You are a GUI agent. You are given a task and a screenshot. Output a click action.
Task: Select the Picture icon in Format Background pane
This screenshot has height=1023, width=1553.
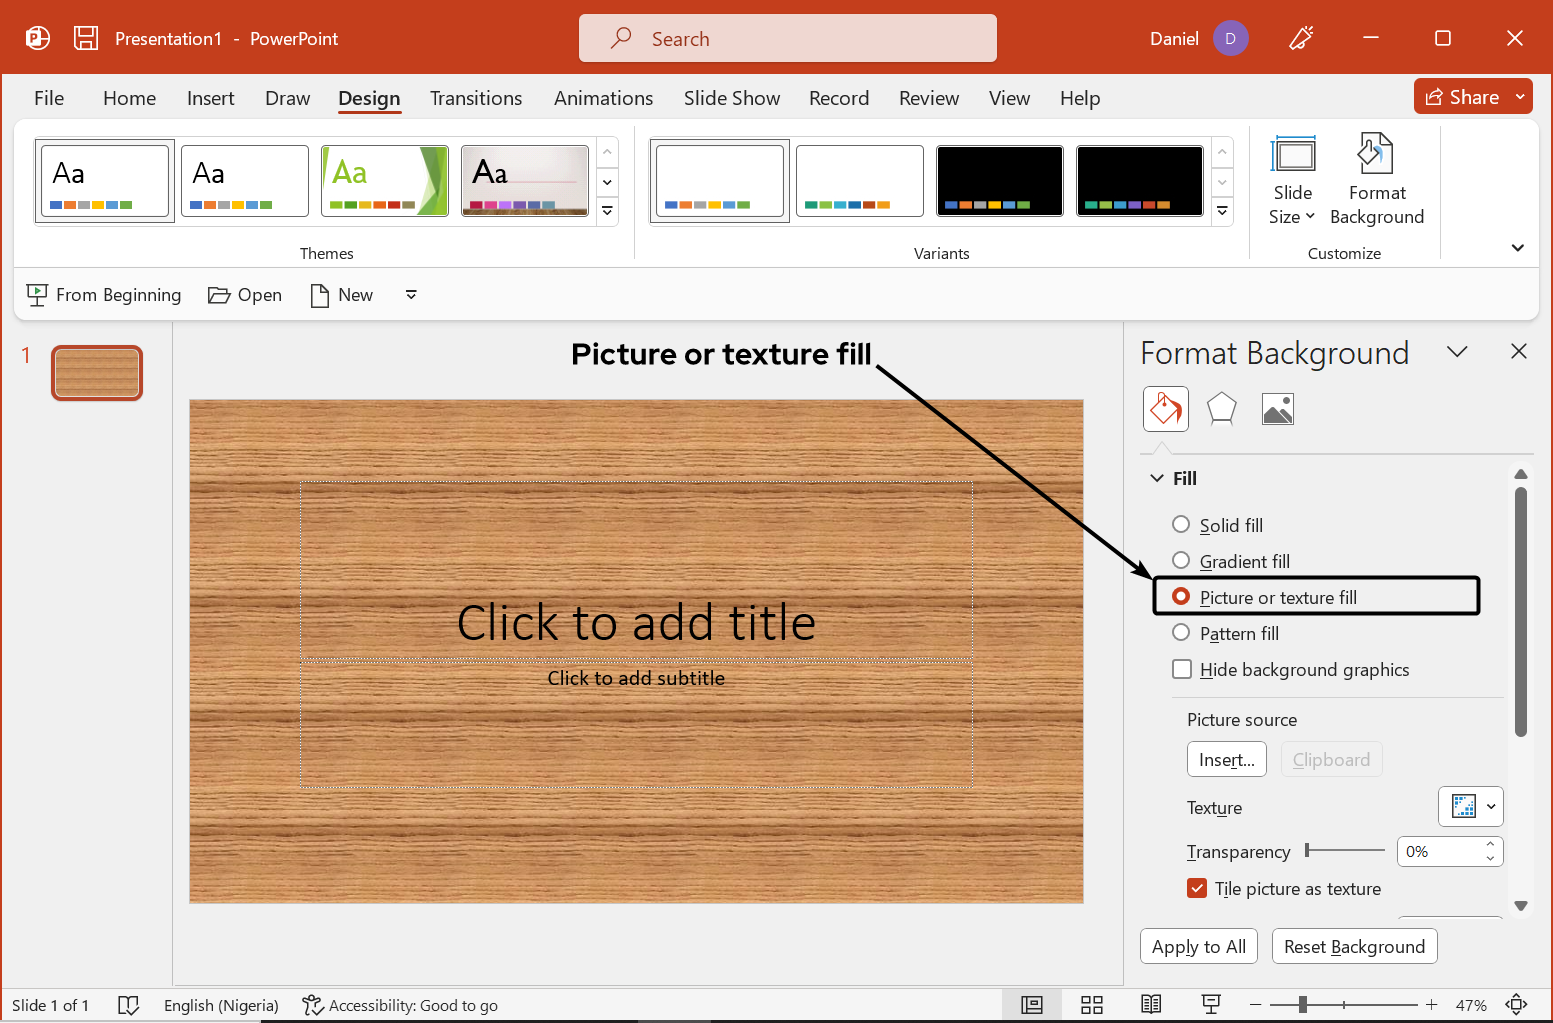(x=1277, y=408)
